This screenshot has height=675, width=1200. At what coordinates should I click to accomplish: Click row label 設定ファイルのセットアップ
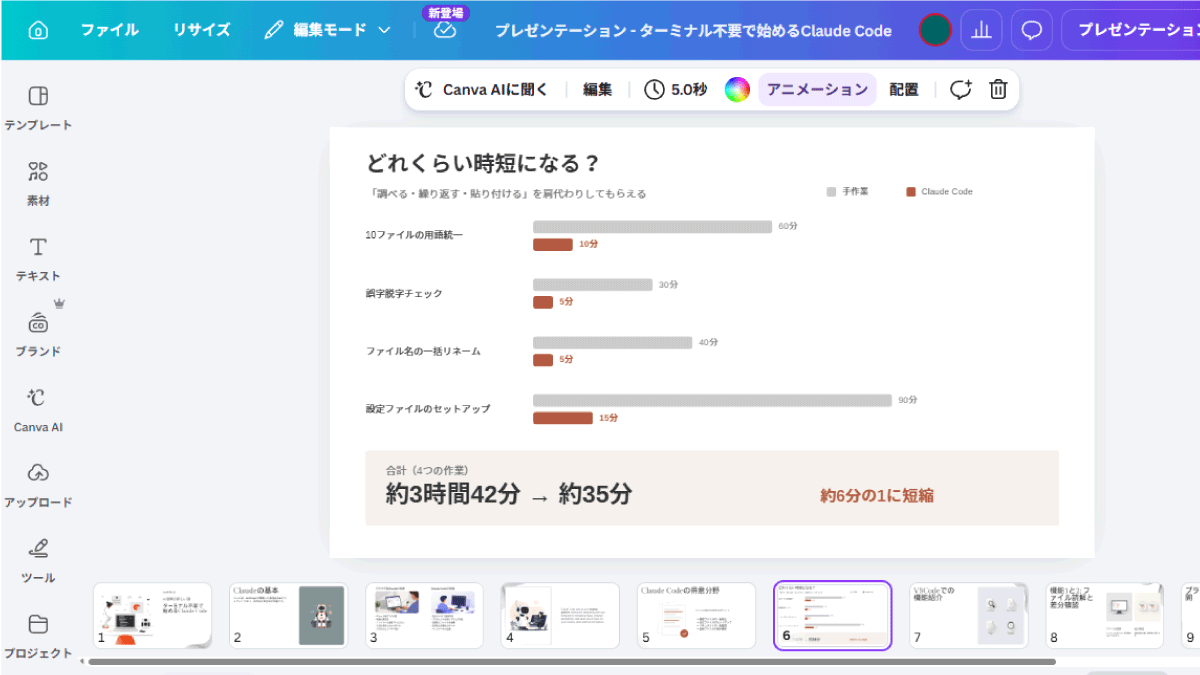point(428,409)
